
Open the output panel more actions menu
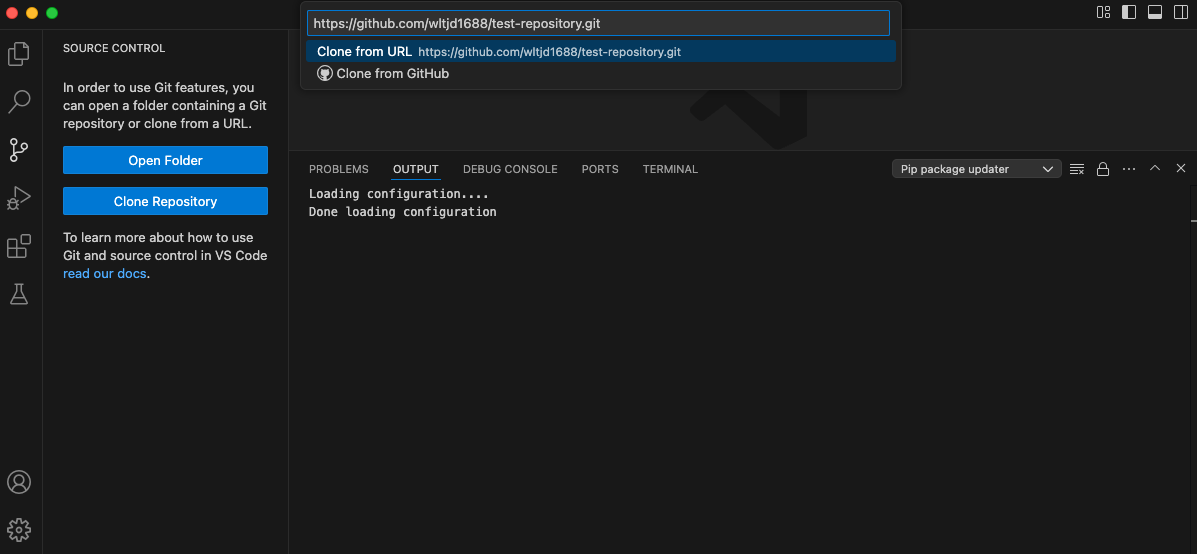coord(1129,169)
